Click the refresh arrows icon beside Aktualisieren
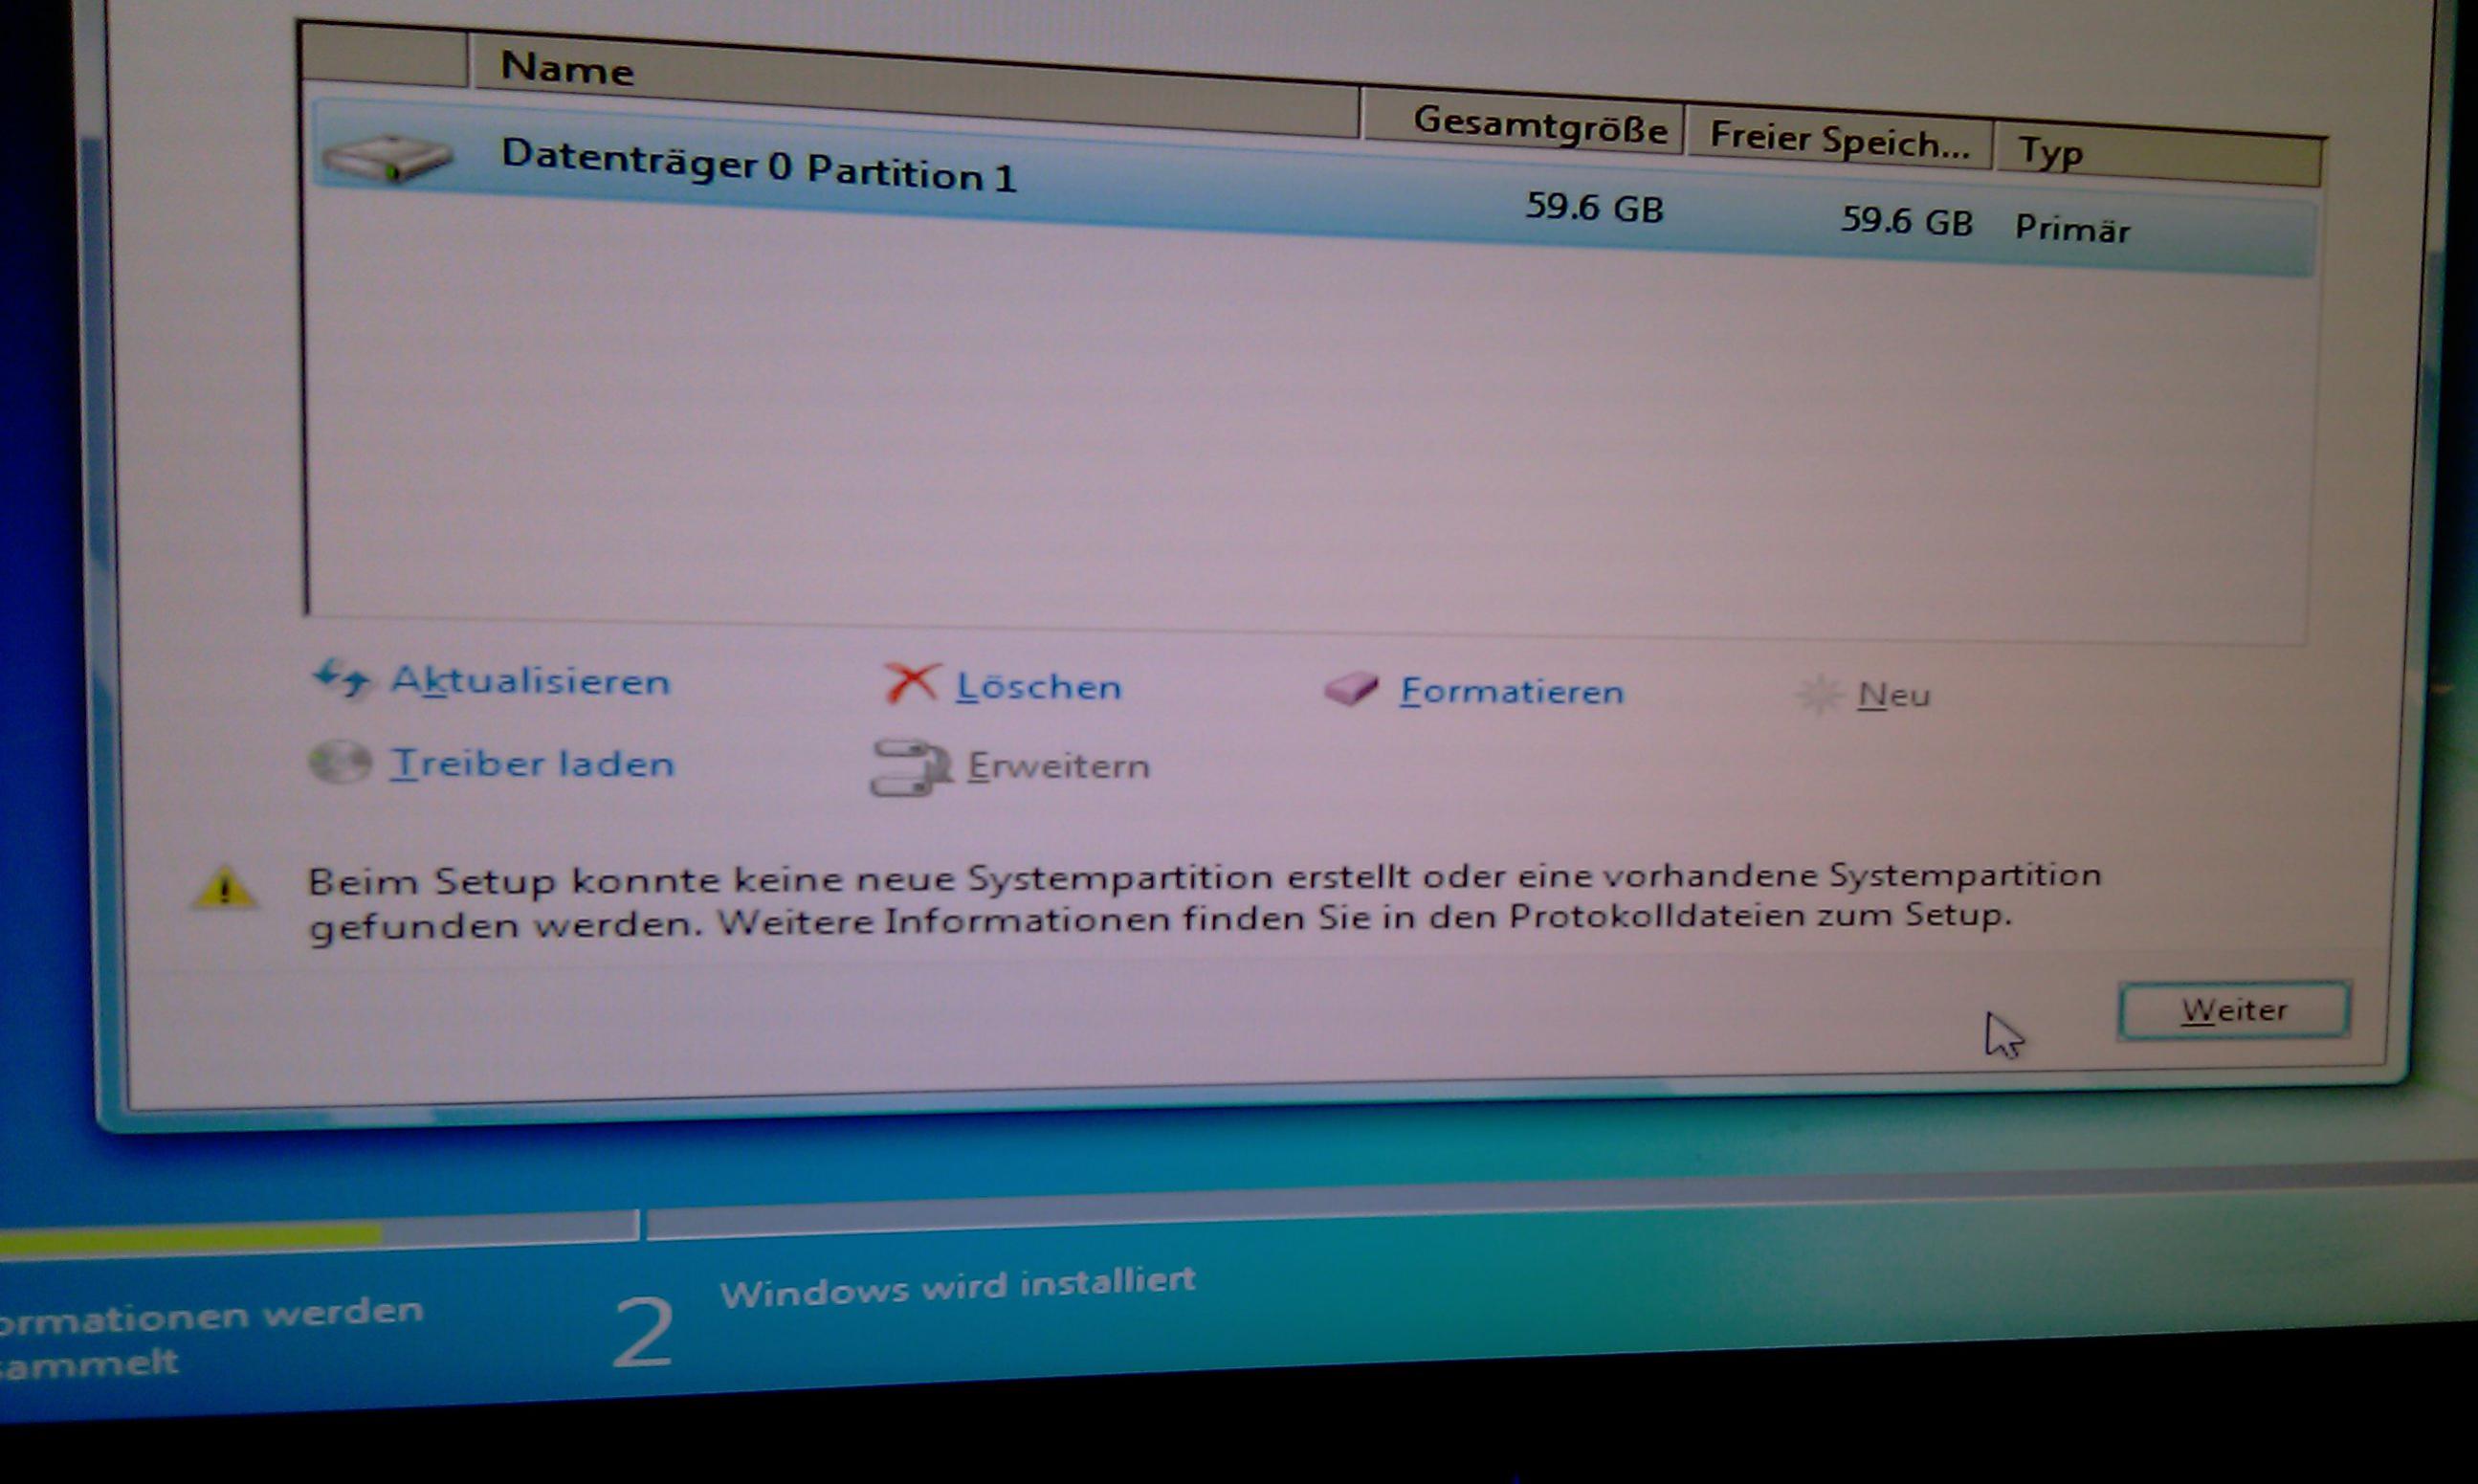2478x1484 pixels. point(342,680)
